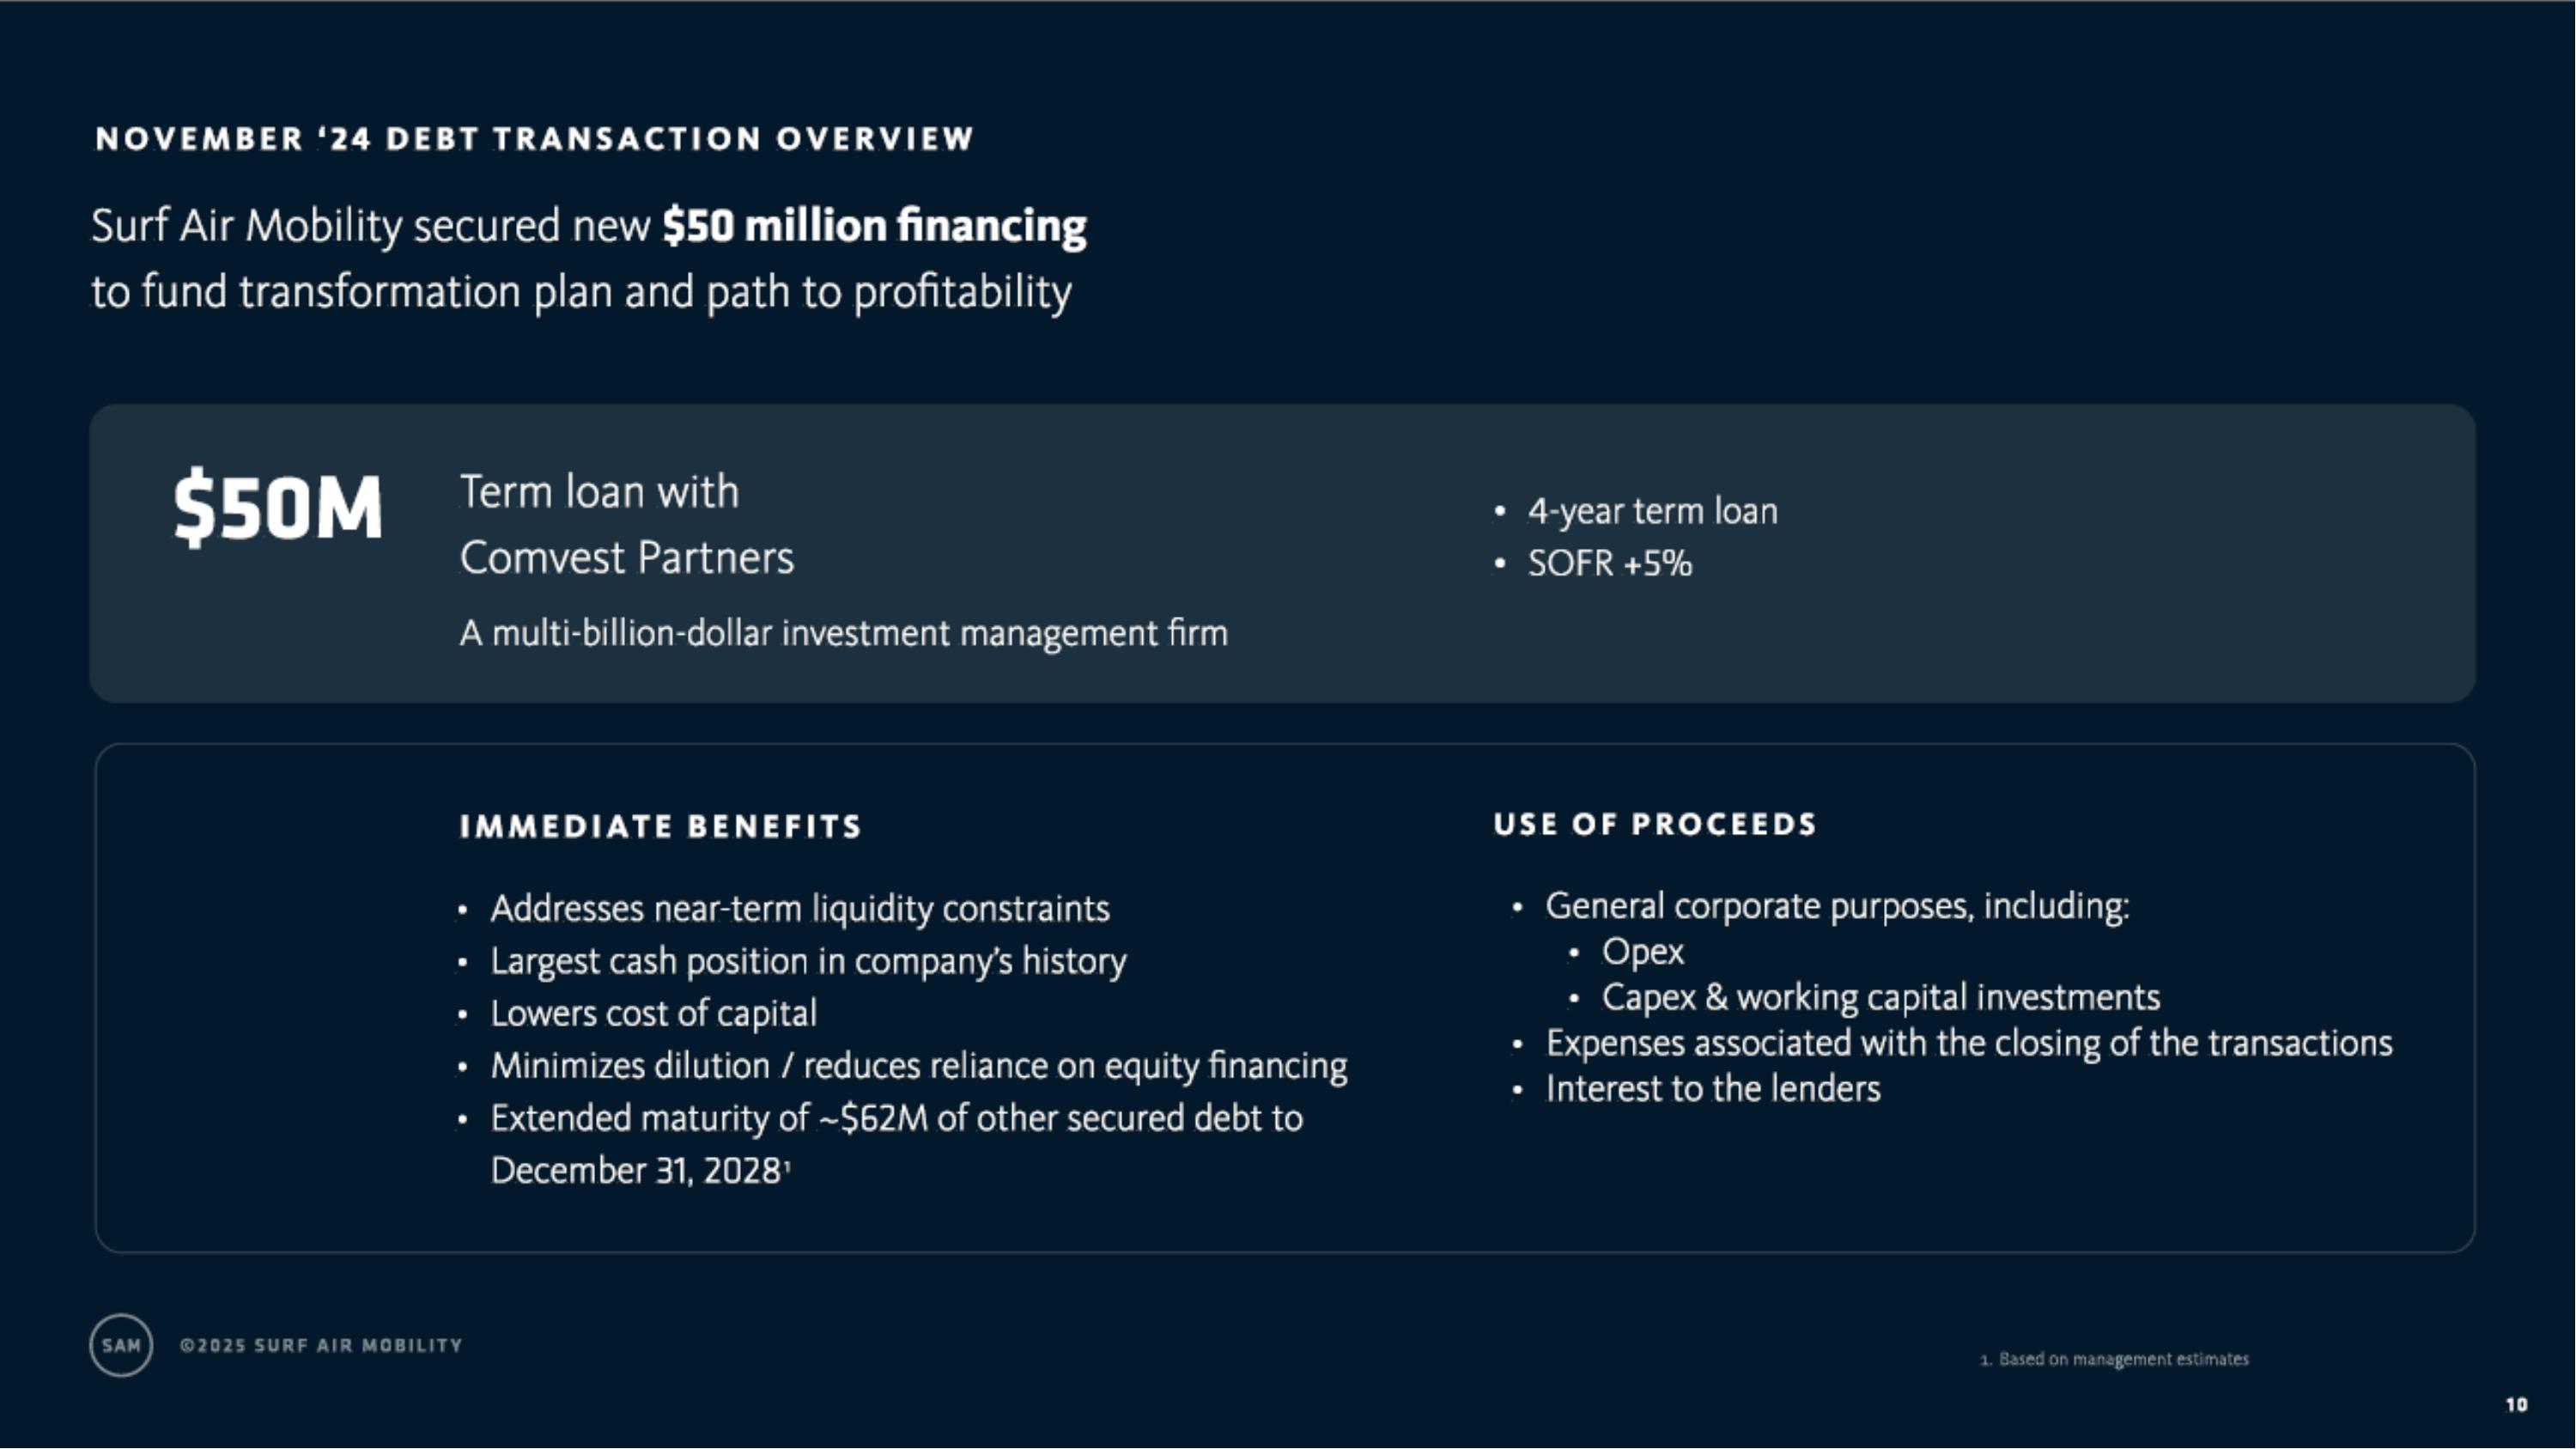Click 'General corporate purposes, including:' bullet
Viewport: 2576px width, 1449px height.
1837,906
